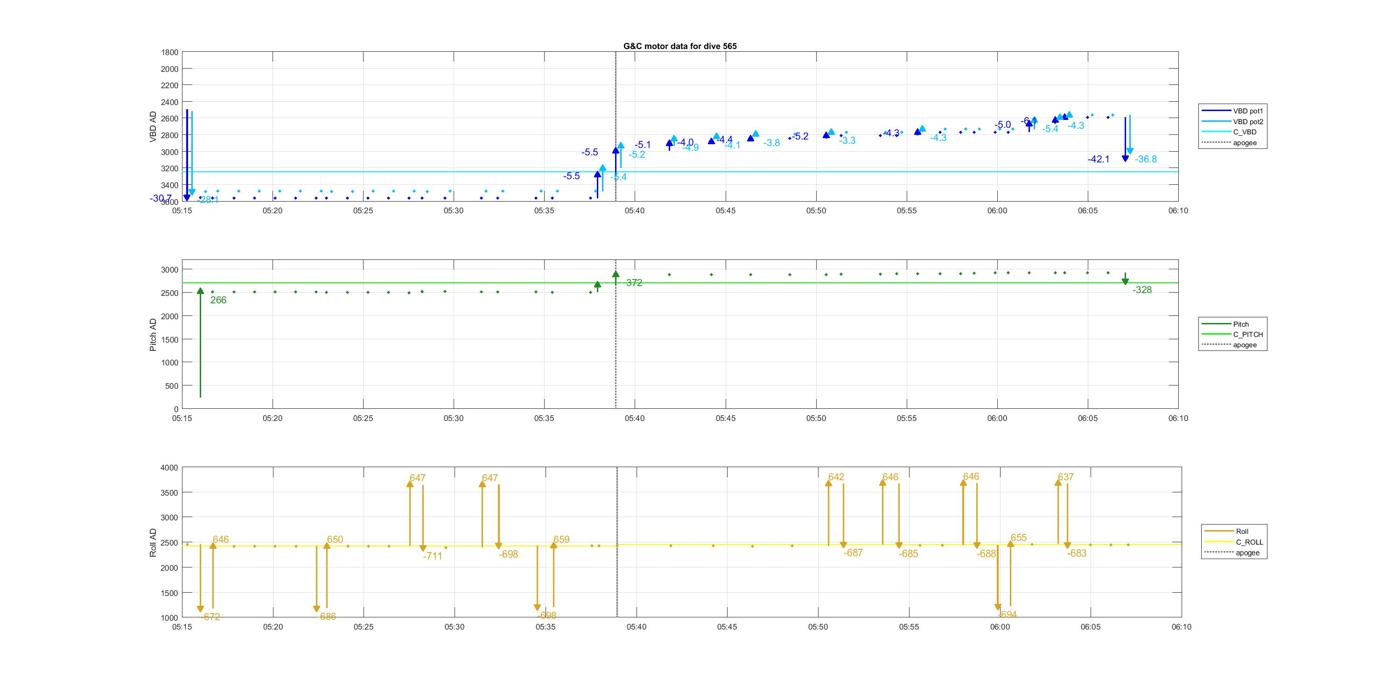Click the '05:30' tick under the Pitch plot
This screenshot has width=1400, height=693.
coord(454,418)
